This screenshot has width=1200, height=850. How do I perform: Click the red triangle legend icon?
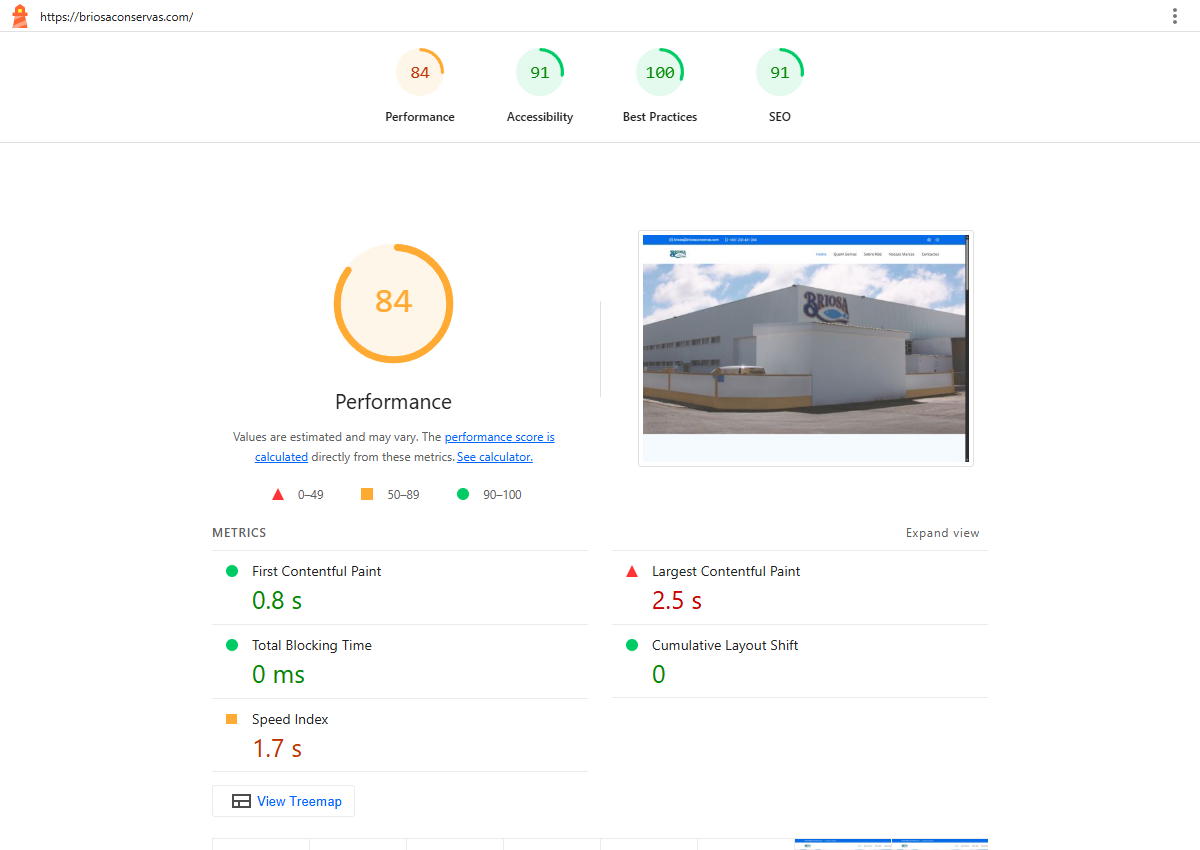pyautogui.click(x=278, y=494)
